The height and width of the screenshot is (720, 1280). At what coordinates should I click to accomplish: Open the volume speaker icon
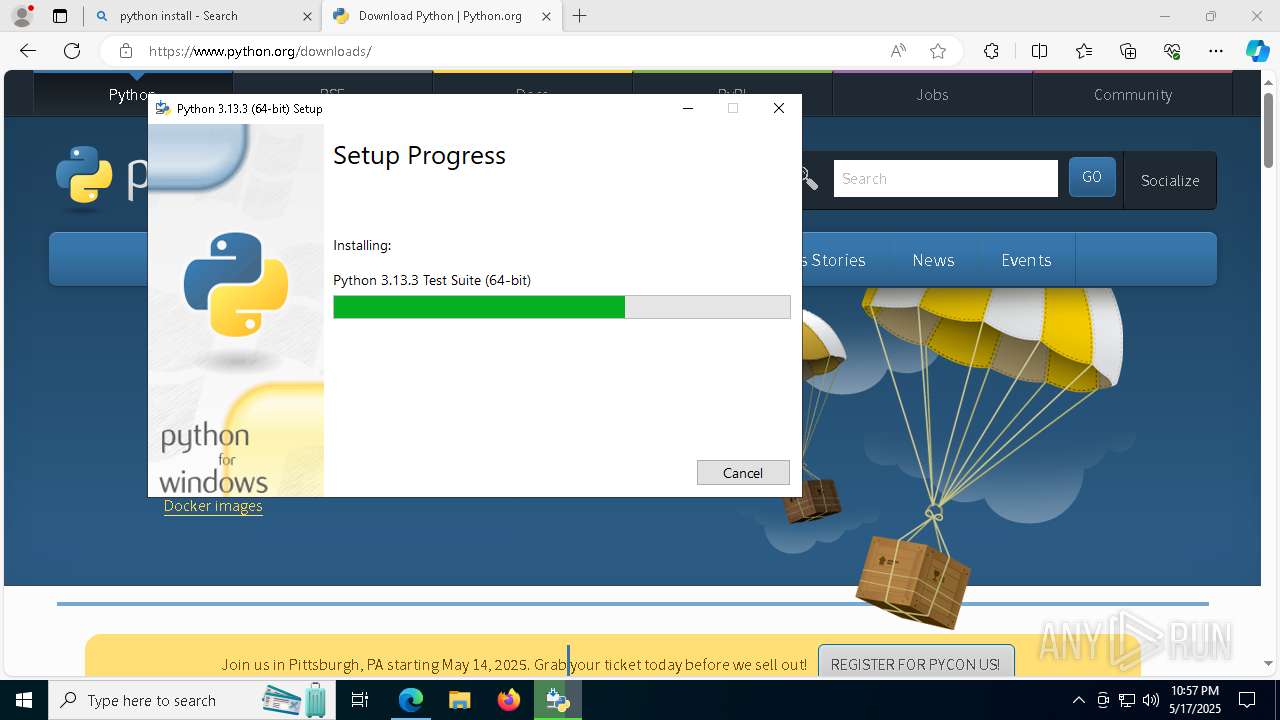[1151, 700]
